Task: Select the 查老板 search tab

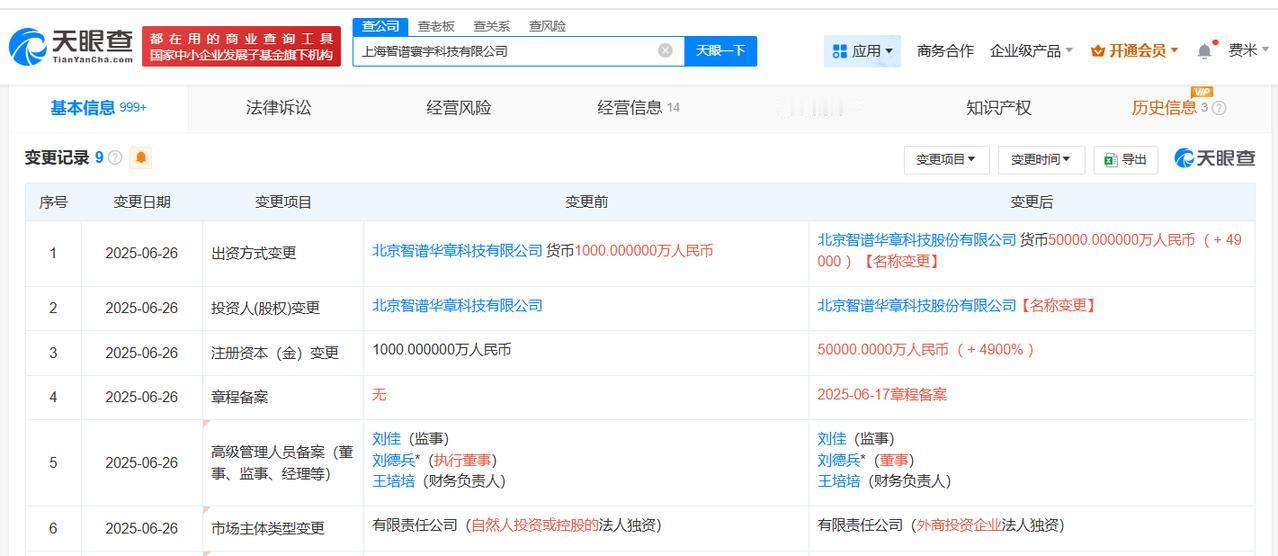Action: [x=435, y=26]
